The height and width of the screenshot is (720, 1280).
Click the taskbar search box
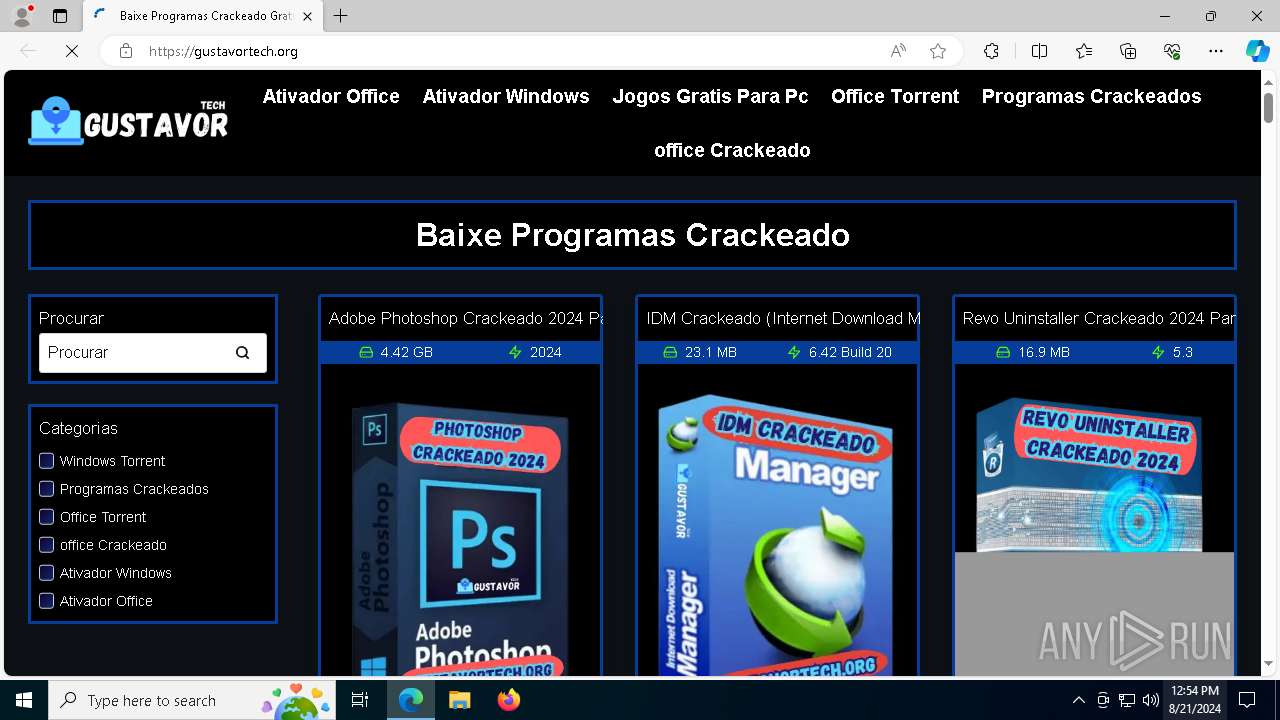190,700
